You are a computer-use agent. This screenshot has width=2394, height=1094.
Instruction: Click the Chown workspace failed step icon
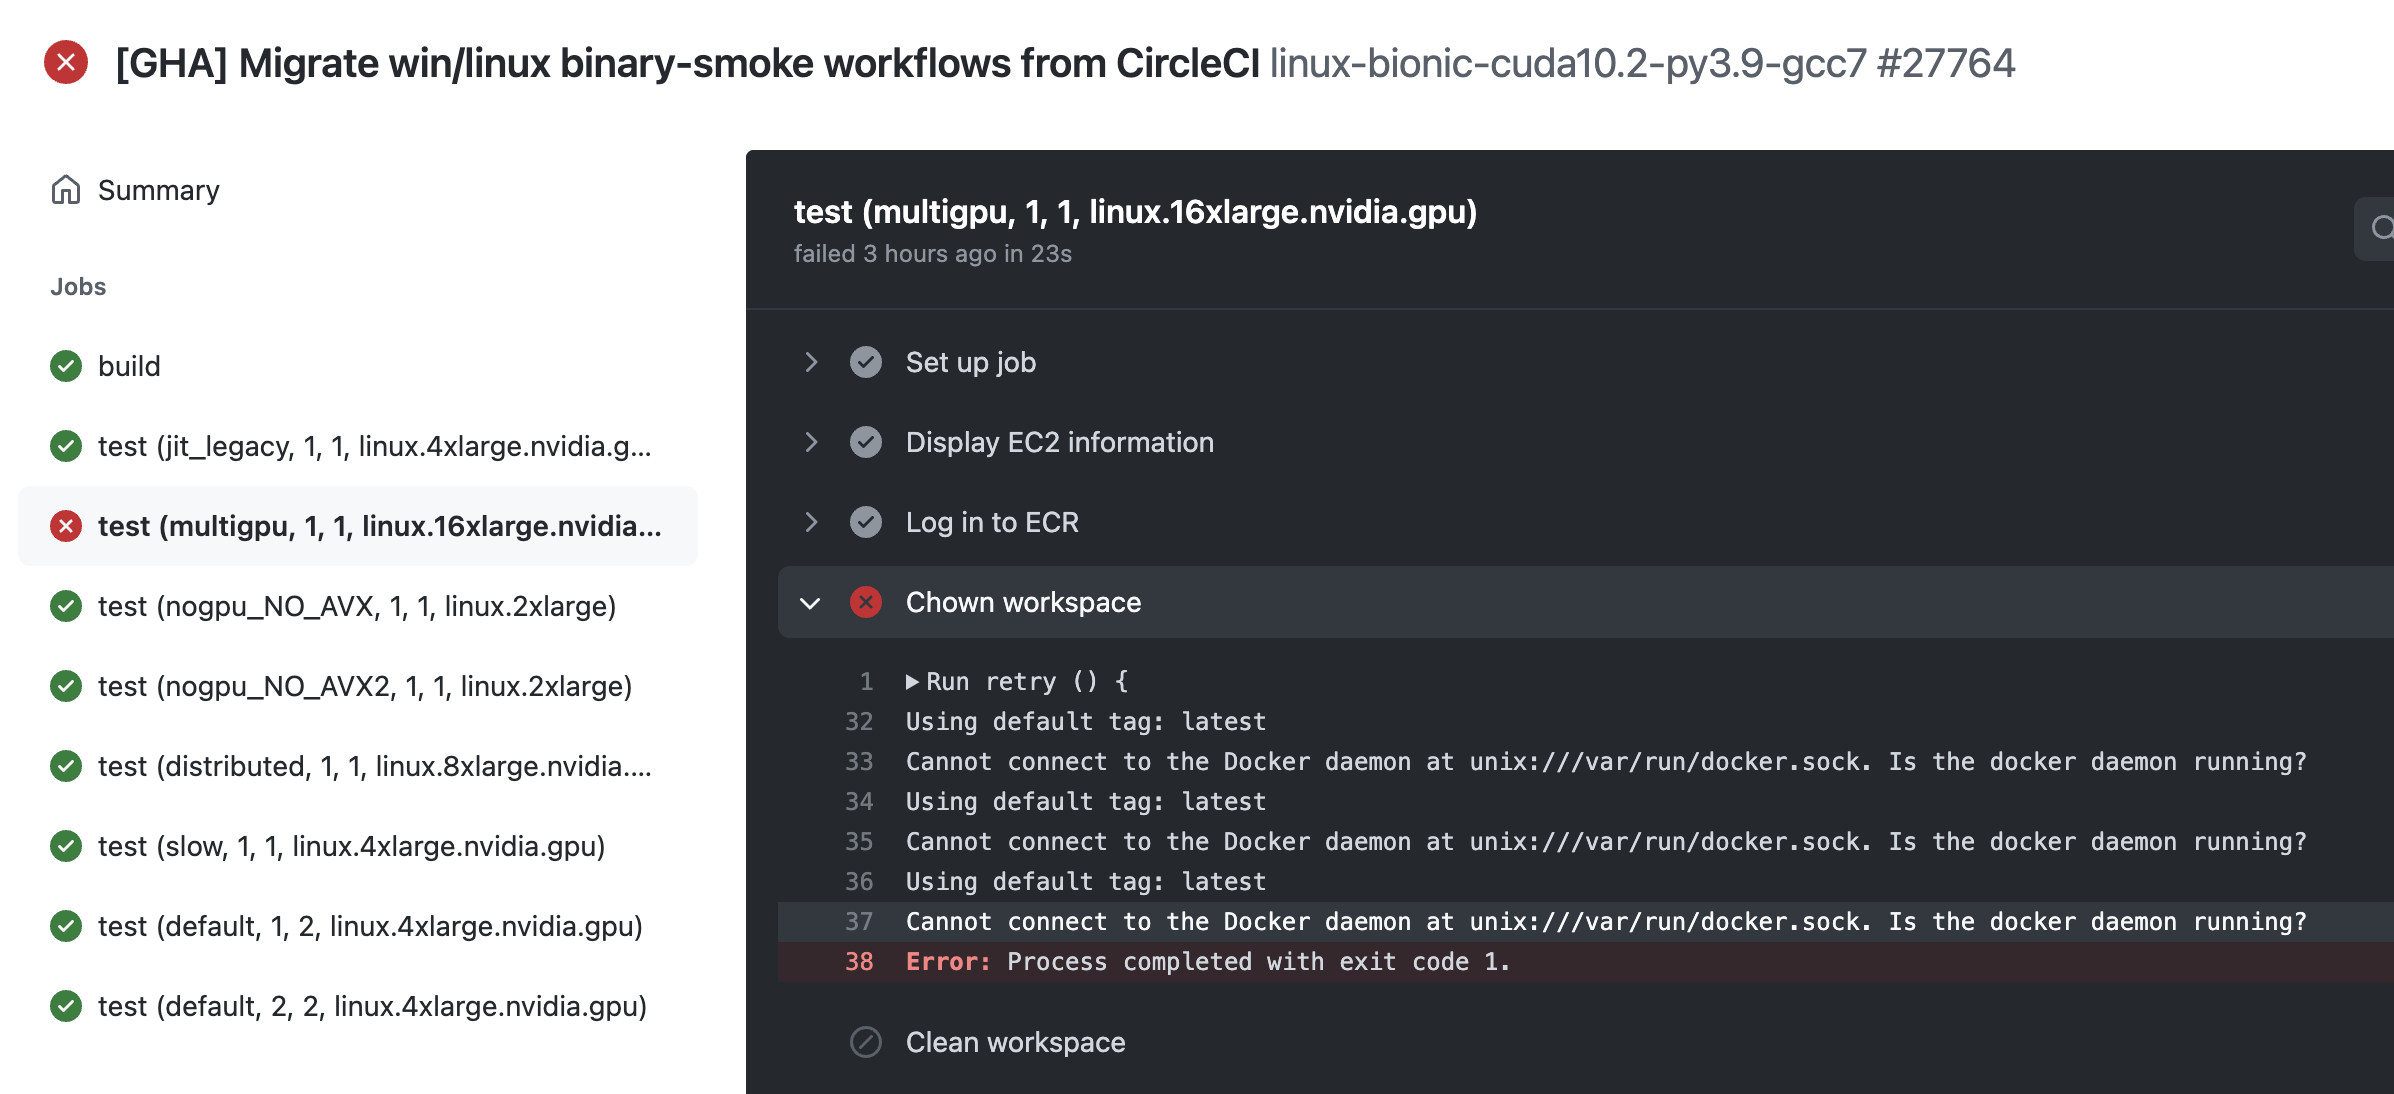coord(866,602)
